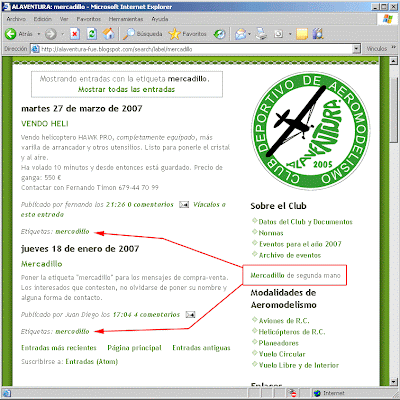This screenshot has width=400, height=400.
Task: Go to Página principal link
Action: coord(134,348)
